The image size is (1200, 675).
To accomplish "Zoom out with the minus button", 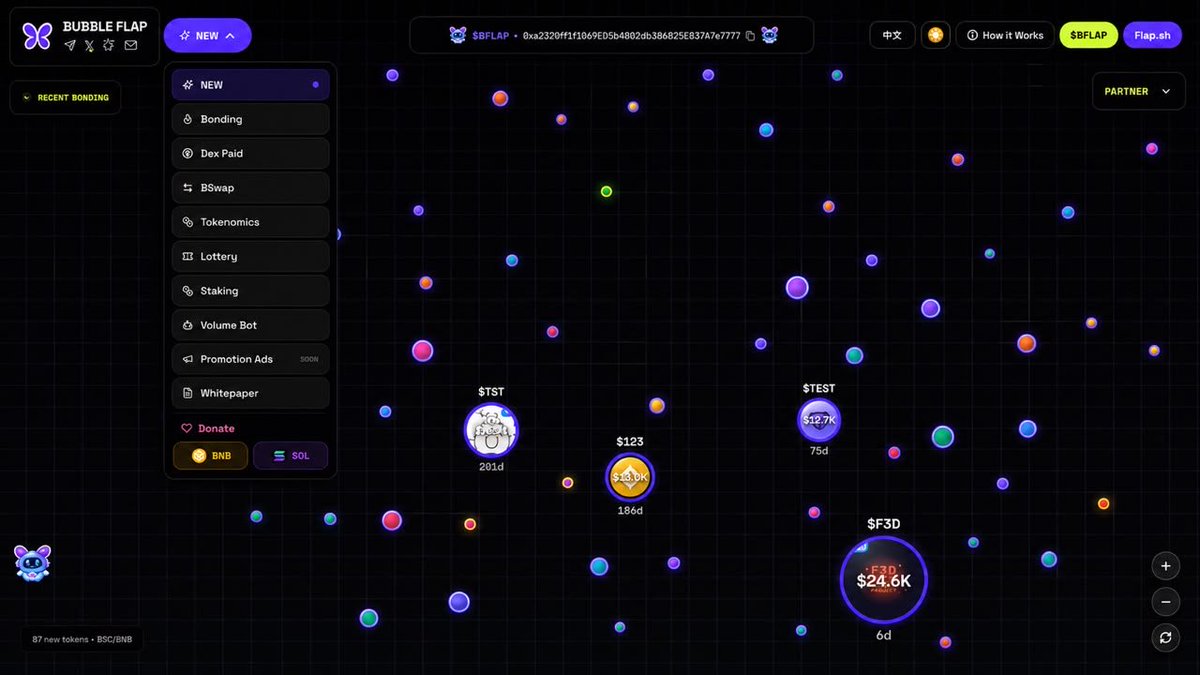I will pyautogui.click(x=1166, y=602).
